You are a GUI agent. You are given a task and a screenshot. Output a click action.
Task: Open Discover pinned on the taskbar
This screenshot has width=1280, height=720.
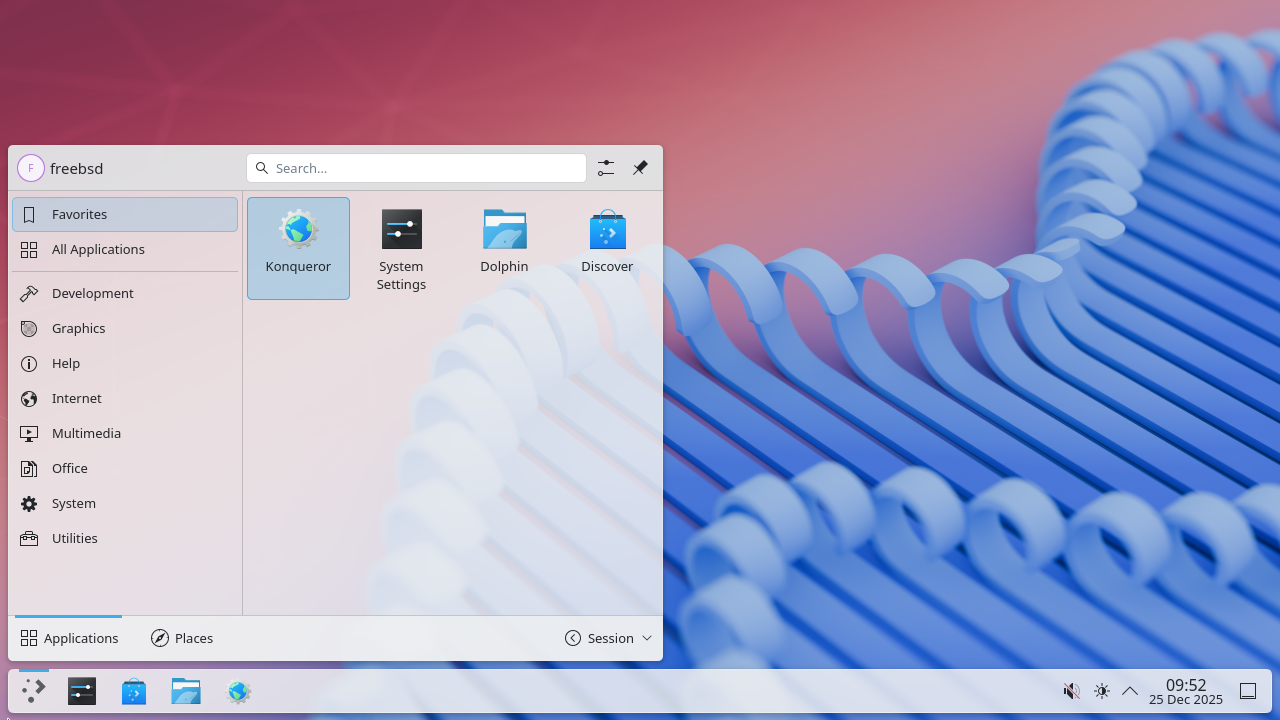pos(134,691)
